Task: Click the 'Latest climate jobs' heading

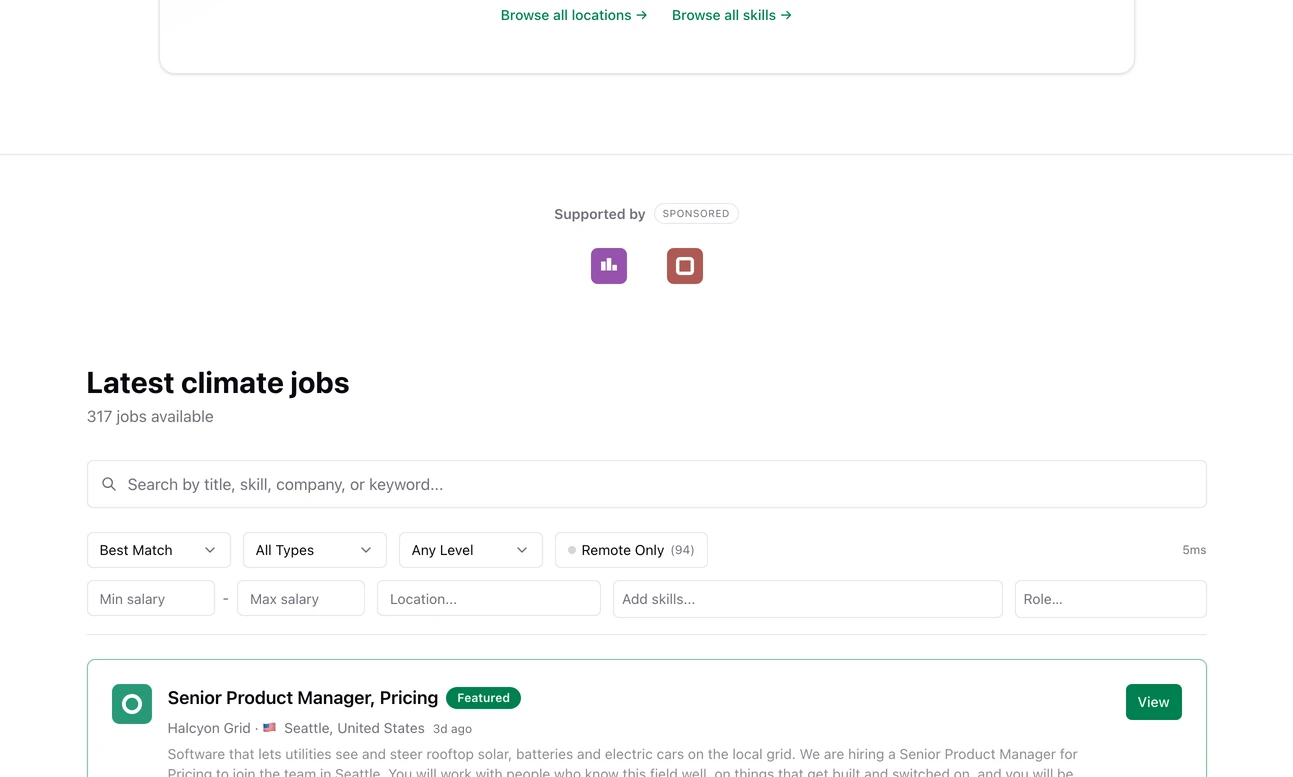Action: [218, 383]
